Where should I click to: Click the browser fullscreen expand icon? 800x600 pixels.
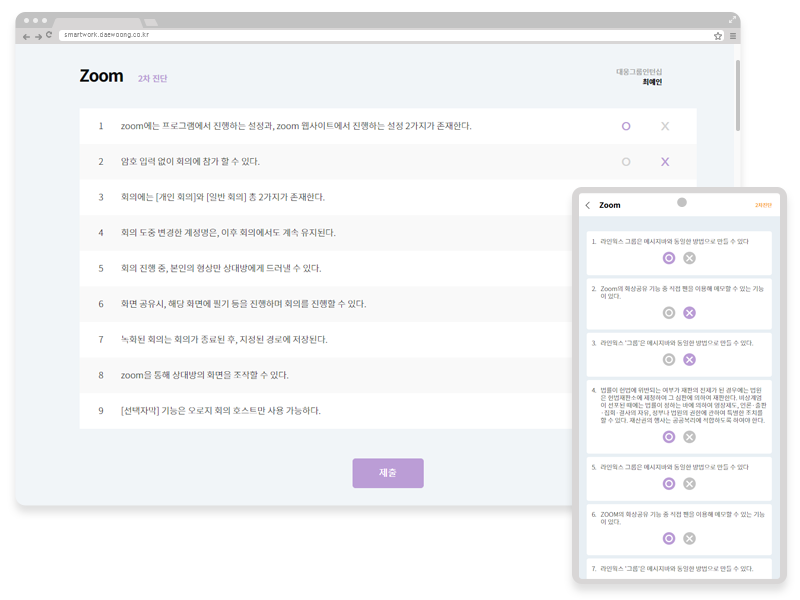pos(732,19)
